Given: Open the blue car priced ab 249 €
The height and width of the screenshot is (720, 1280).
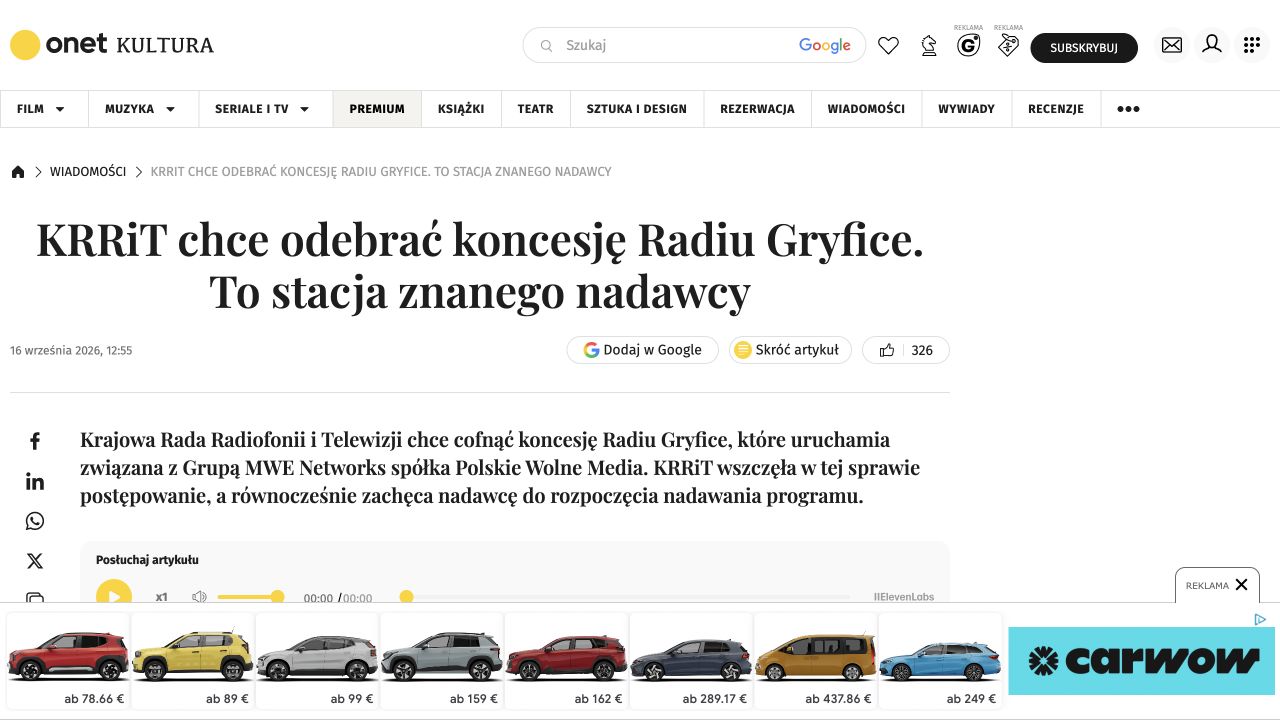Looking at the screenshot, I should pos(940,661).
